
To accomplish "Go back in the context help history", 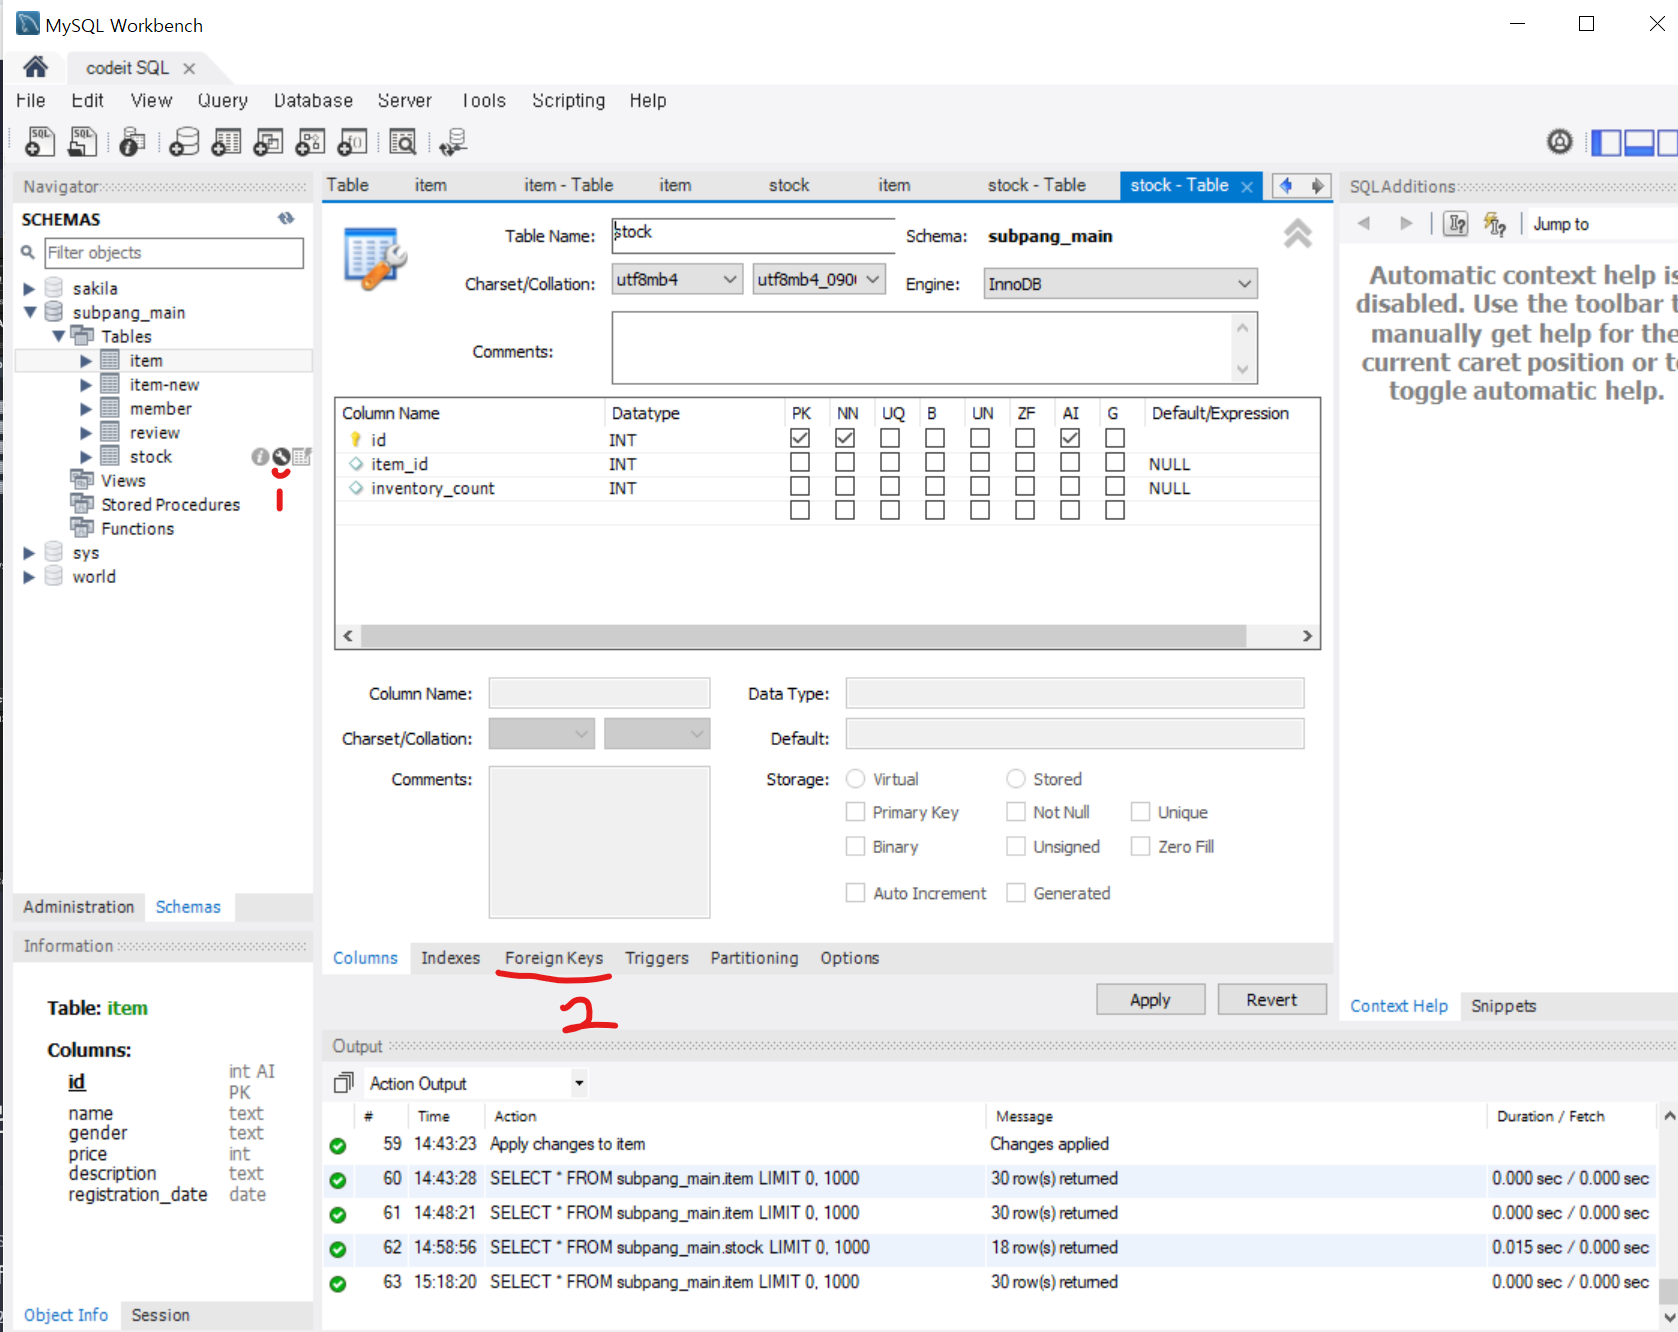I will click(1364, 223).
